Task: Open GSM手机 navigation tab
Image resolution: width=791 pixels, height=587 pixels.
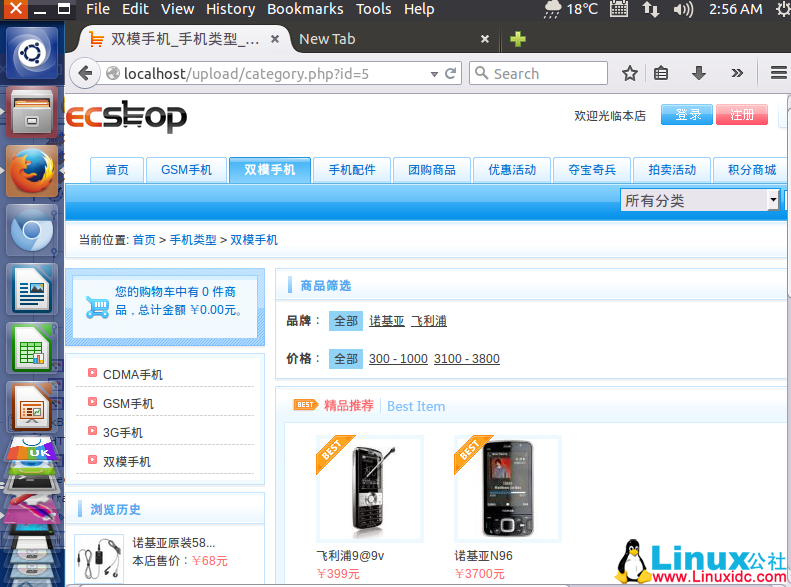Action: 186,170
